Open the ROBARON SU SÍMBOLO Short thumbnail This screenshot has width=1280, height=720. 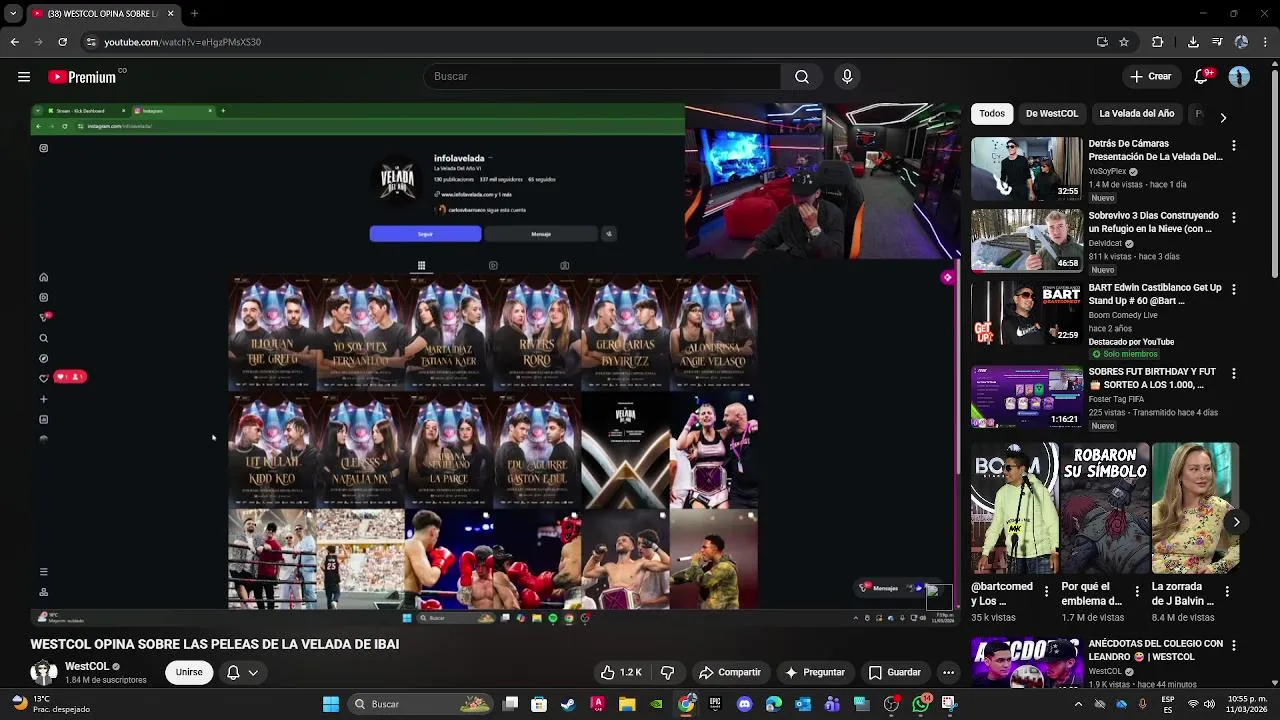[x=1105, y=508]
